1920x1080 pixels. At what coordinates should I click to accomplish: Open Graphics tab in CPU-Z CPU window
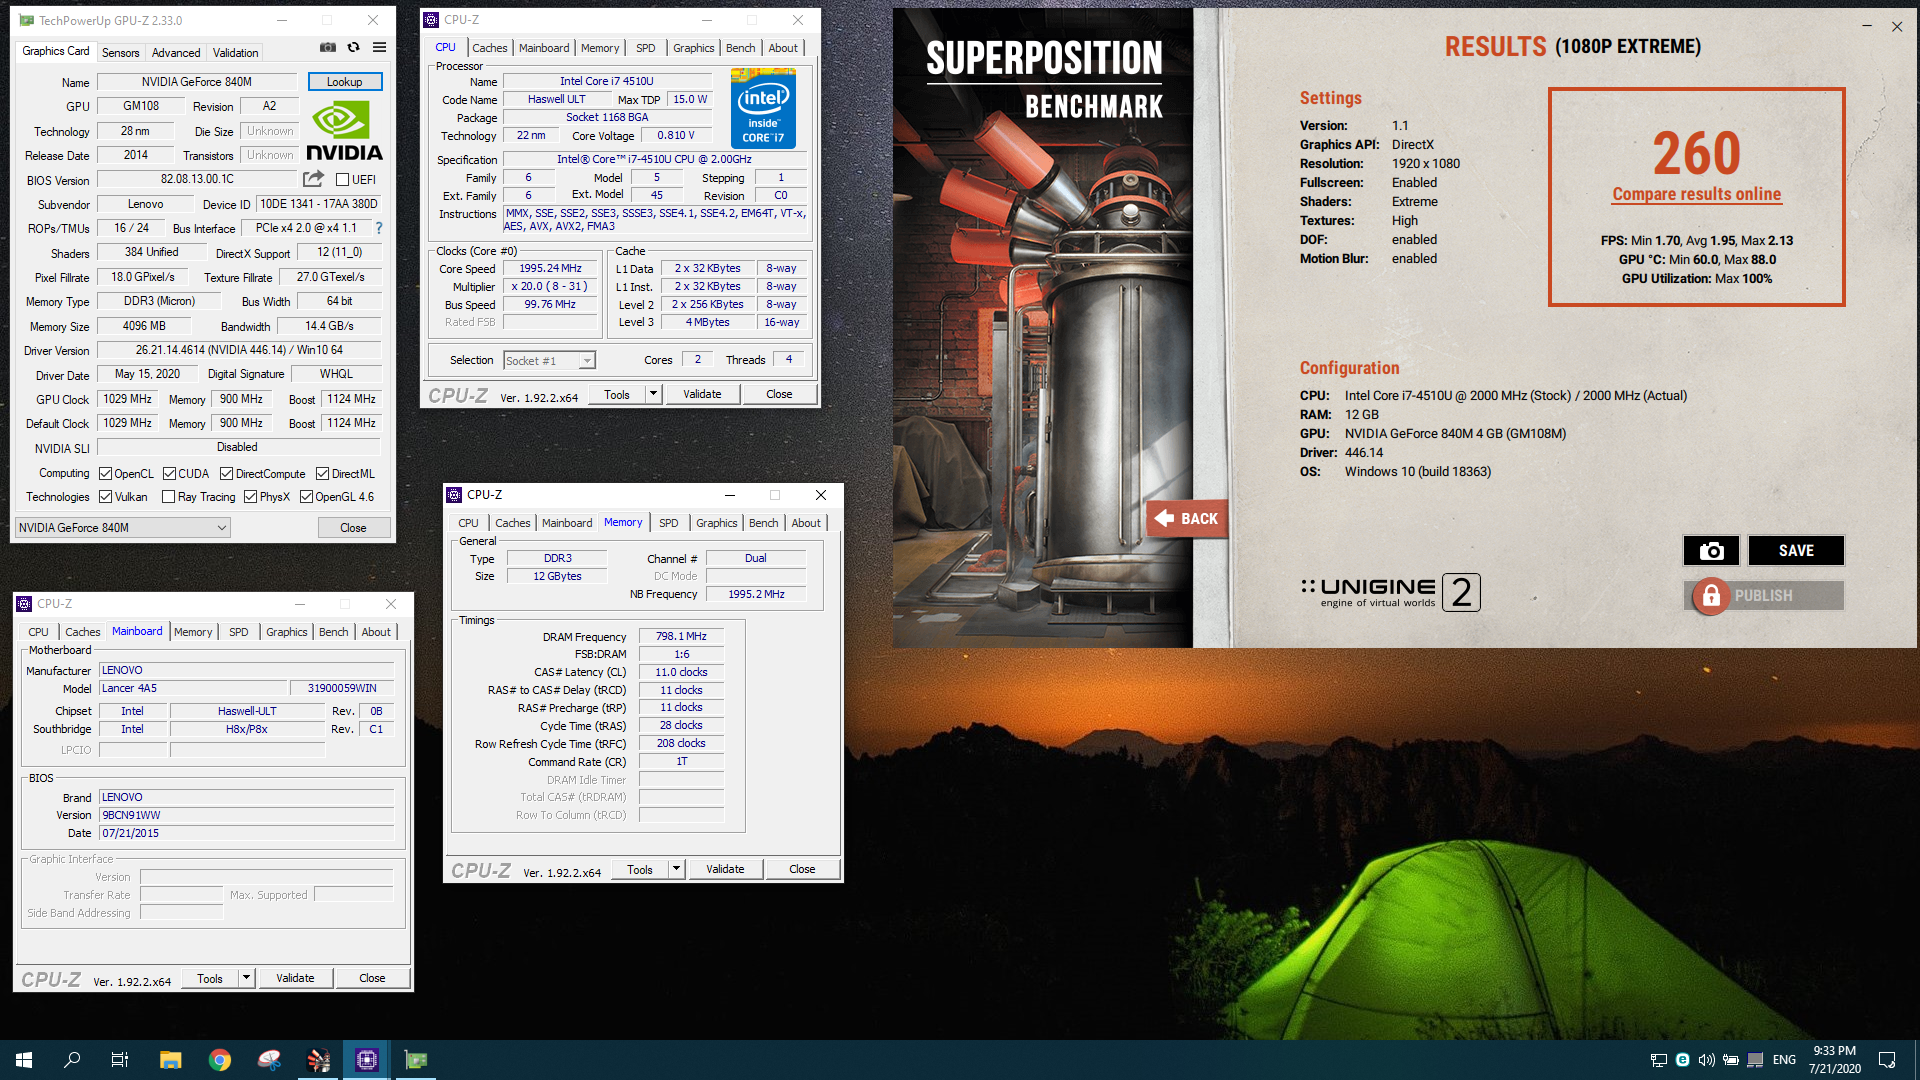point(693,48)
